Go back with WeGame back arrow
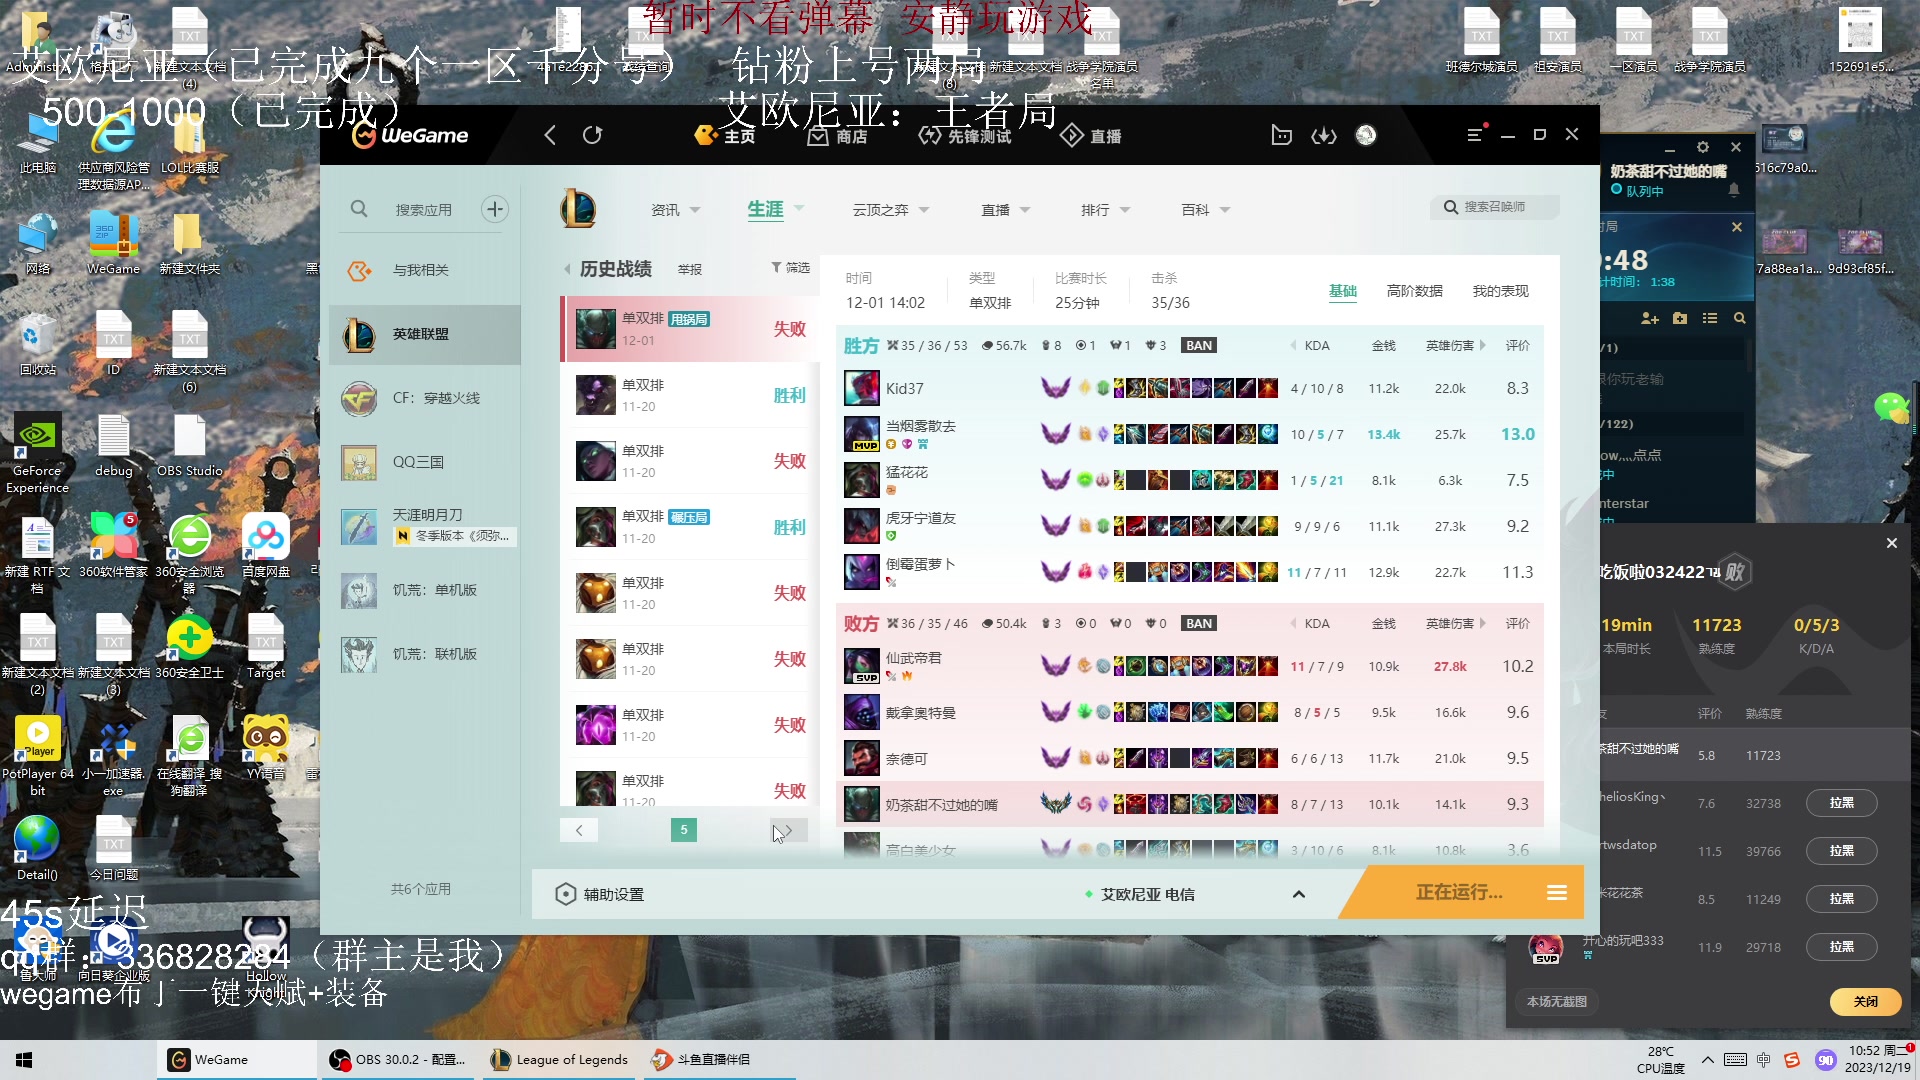This screenshot has width=1920, height=1080. pyautogui.click(x=550, y=135)
